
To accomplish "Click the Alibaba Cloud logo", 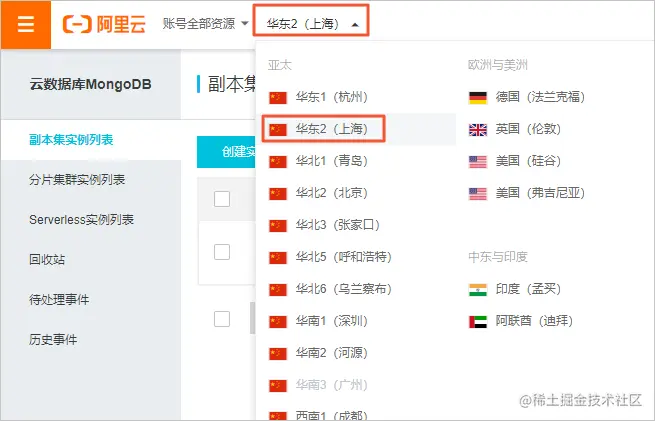I will 104,24.
